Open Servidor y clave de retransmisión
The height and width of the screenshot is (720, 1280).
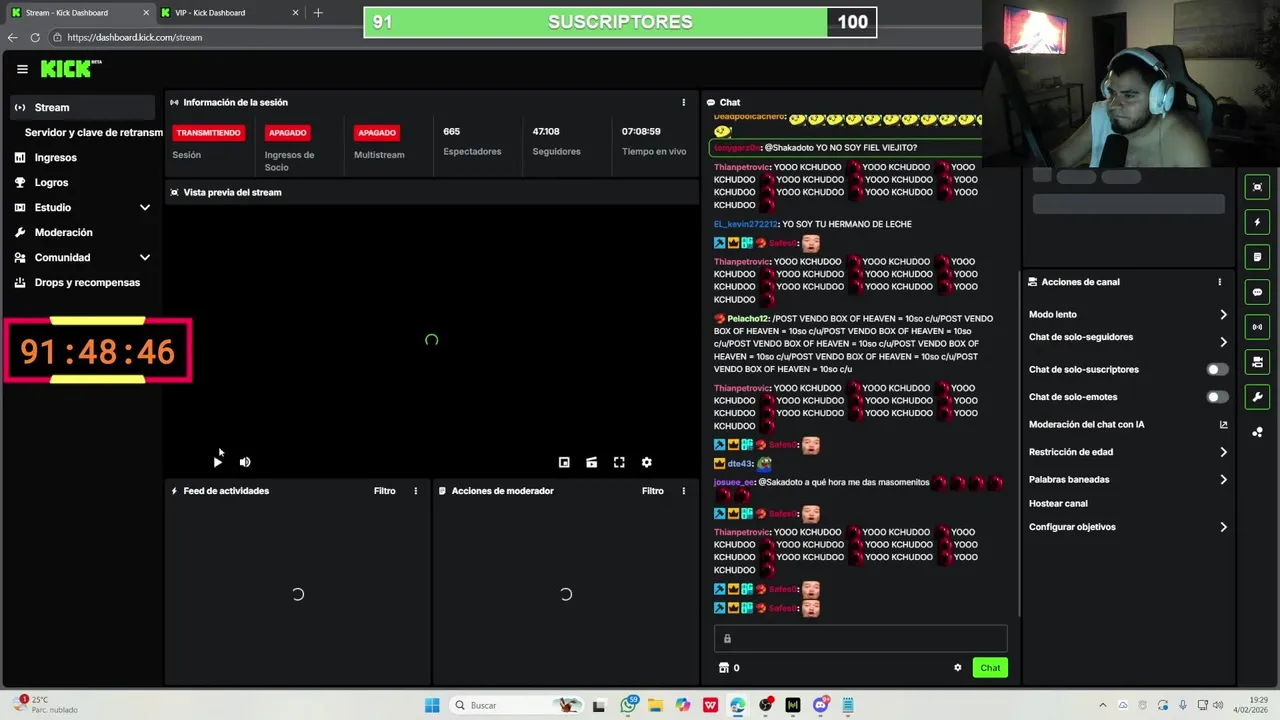coord(93,132)
